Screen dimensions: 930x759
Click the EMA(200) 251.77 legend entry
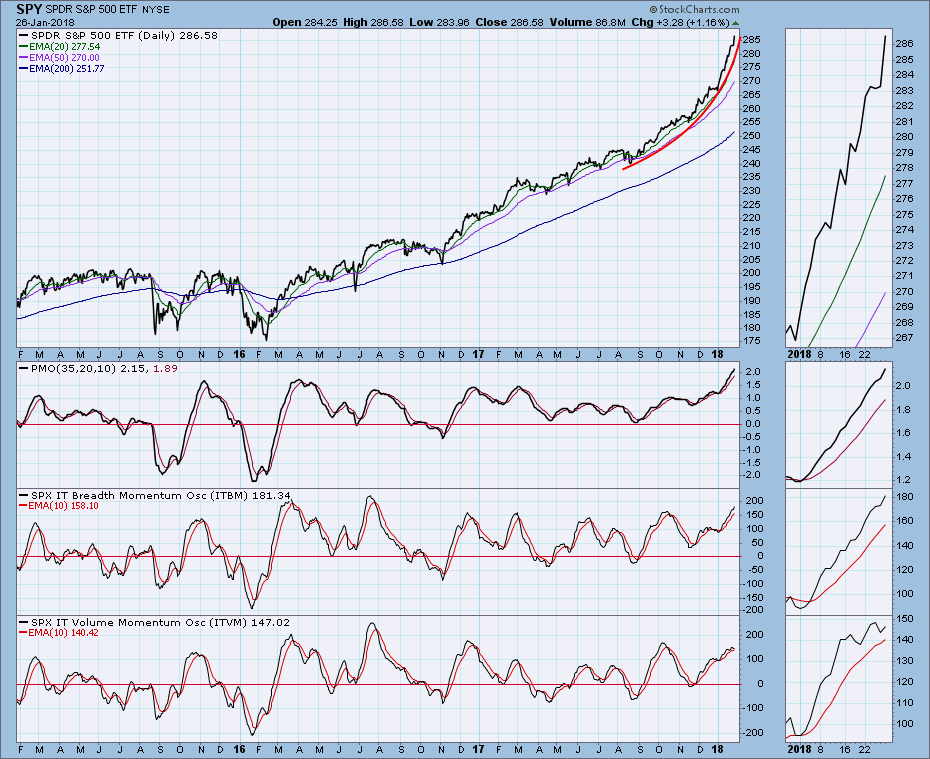(x=62, y=69)
